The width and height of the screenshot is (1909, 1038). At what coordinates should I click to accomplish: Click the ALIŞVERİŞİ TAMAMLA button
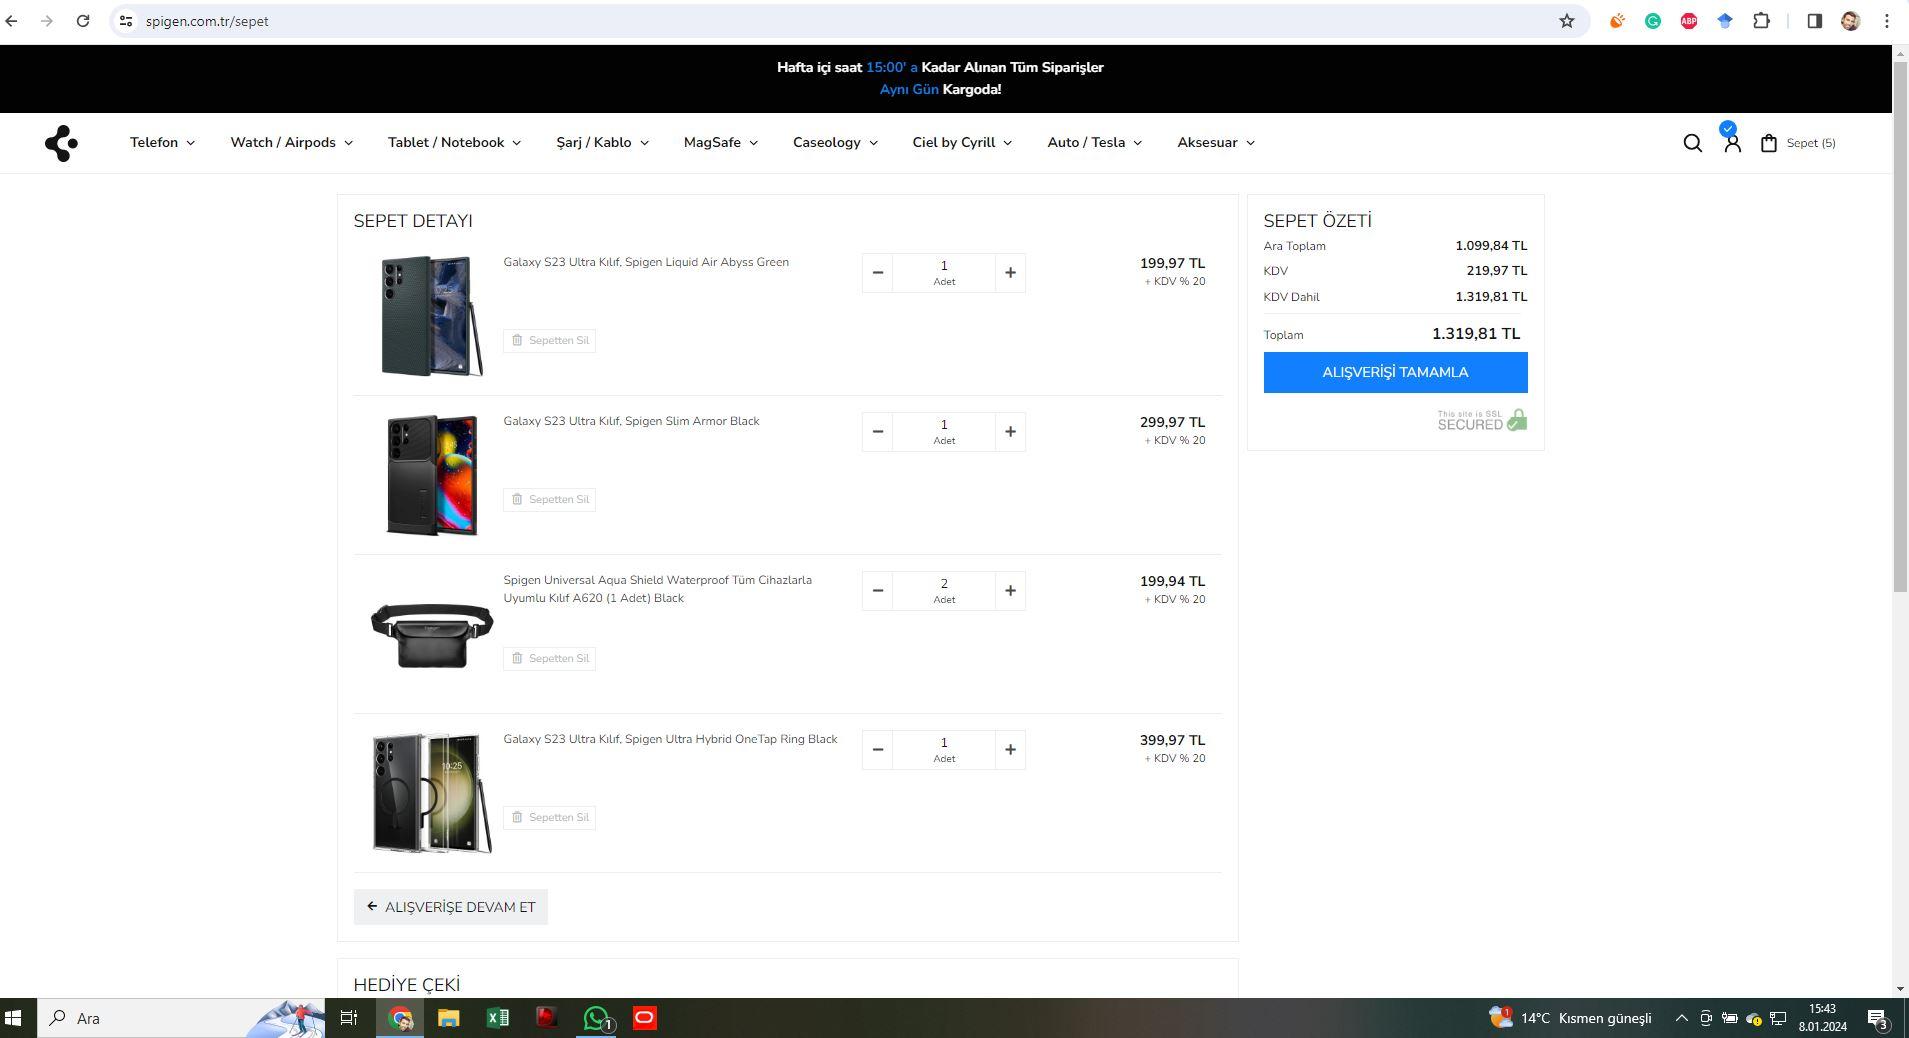(x=1395, y=372)
